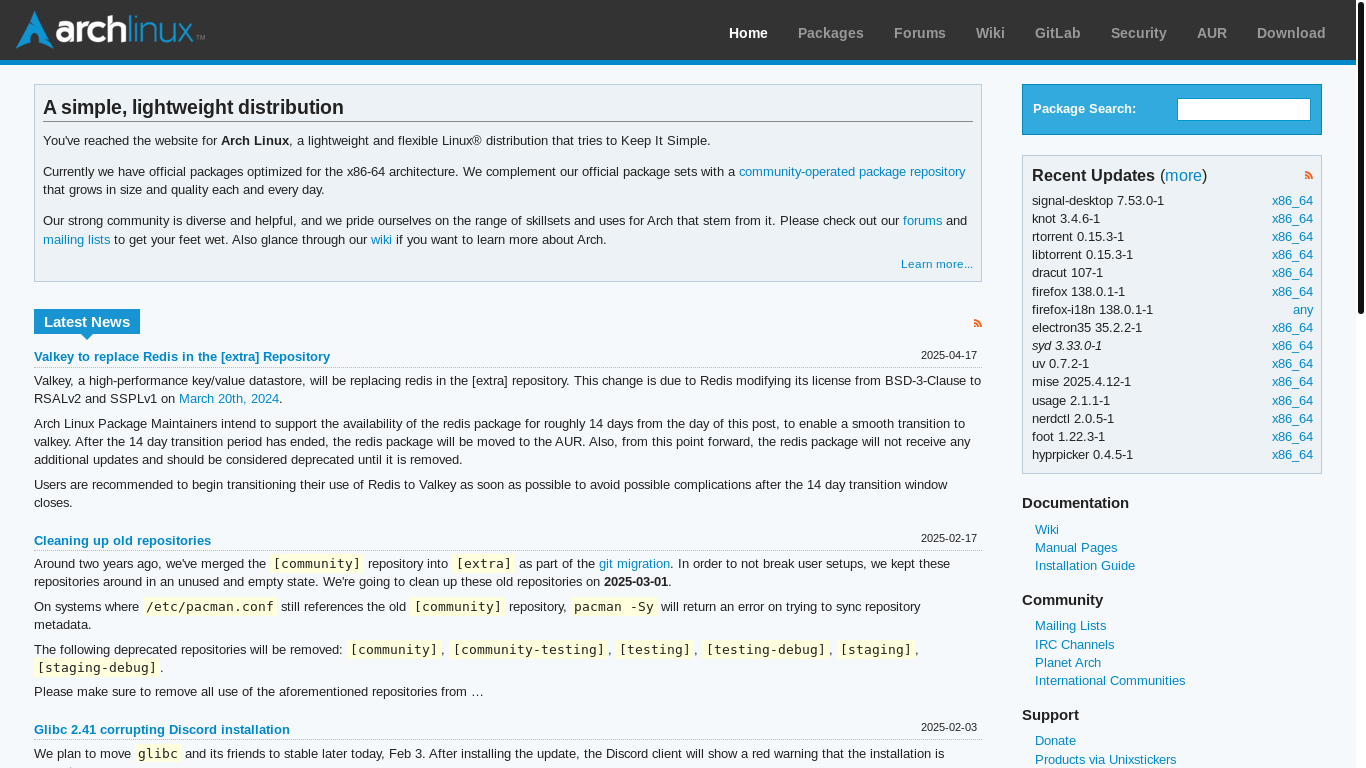Open Valkey to replace Redis news article
This screenshot has width=1366, height=768.
pyautogui.click(x=182, y=357)
